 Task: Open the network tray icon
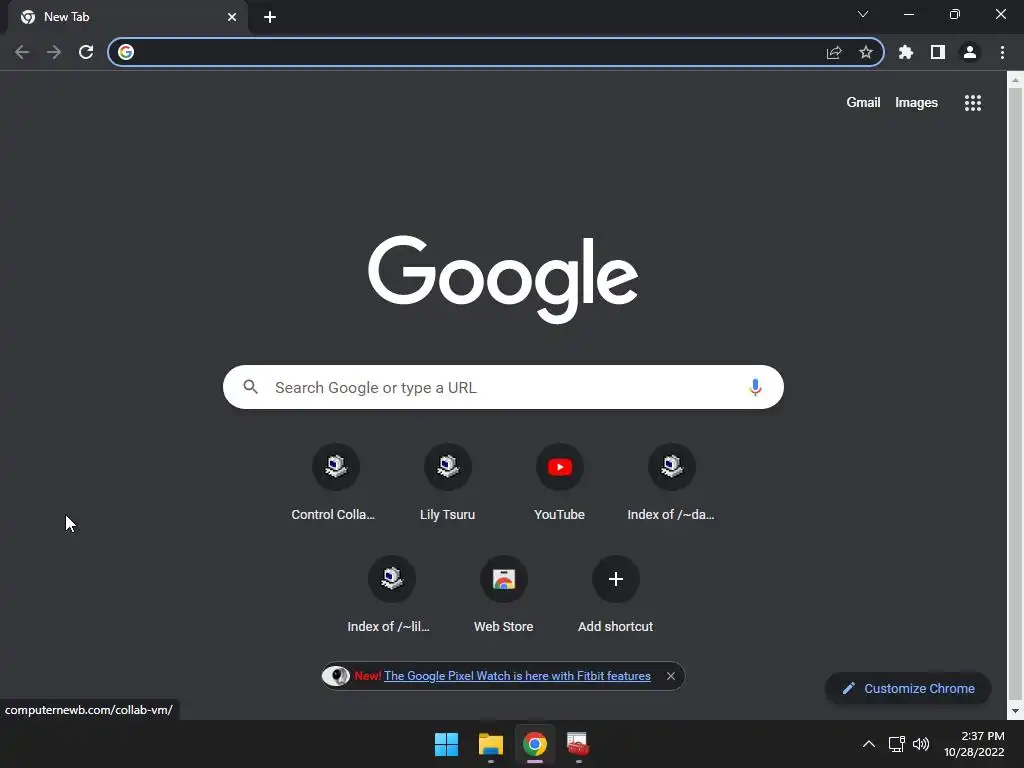point(897,744)
